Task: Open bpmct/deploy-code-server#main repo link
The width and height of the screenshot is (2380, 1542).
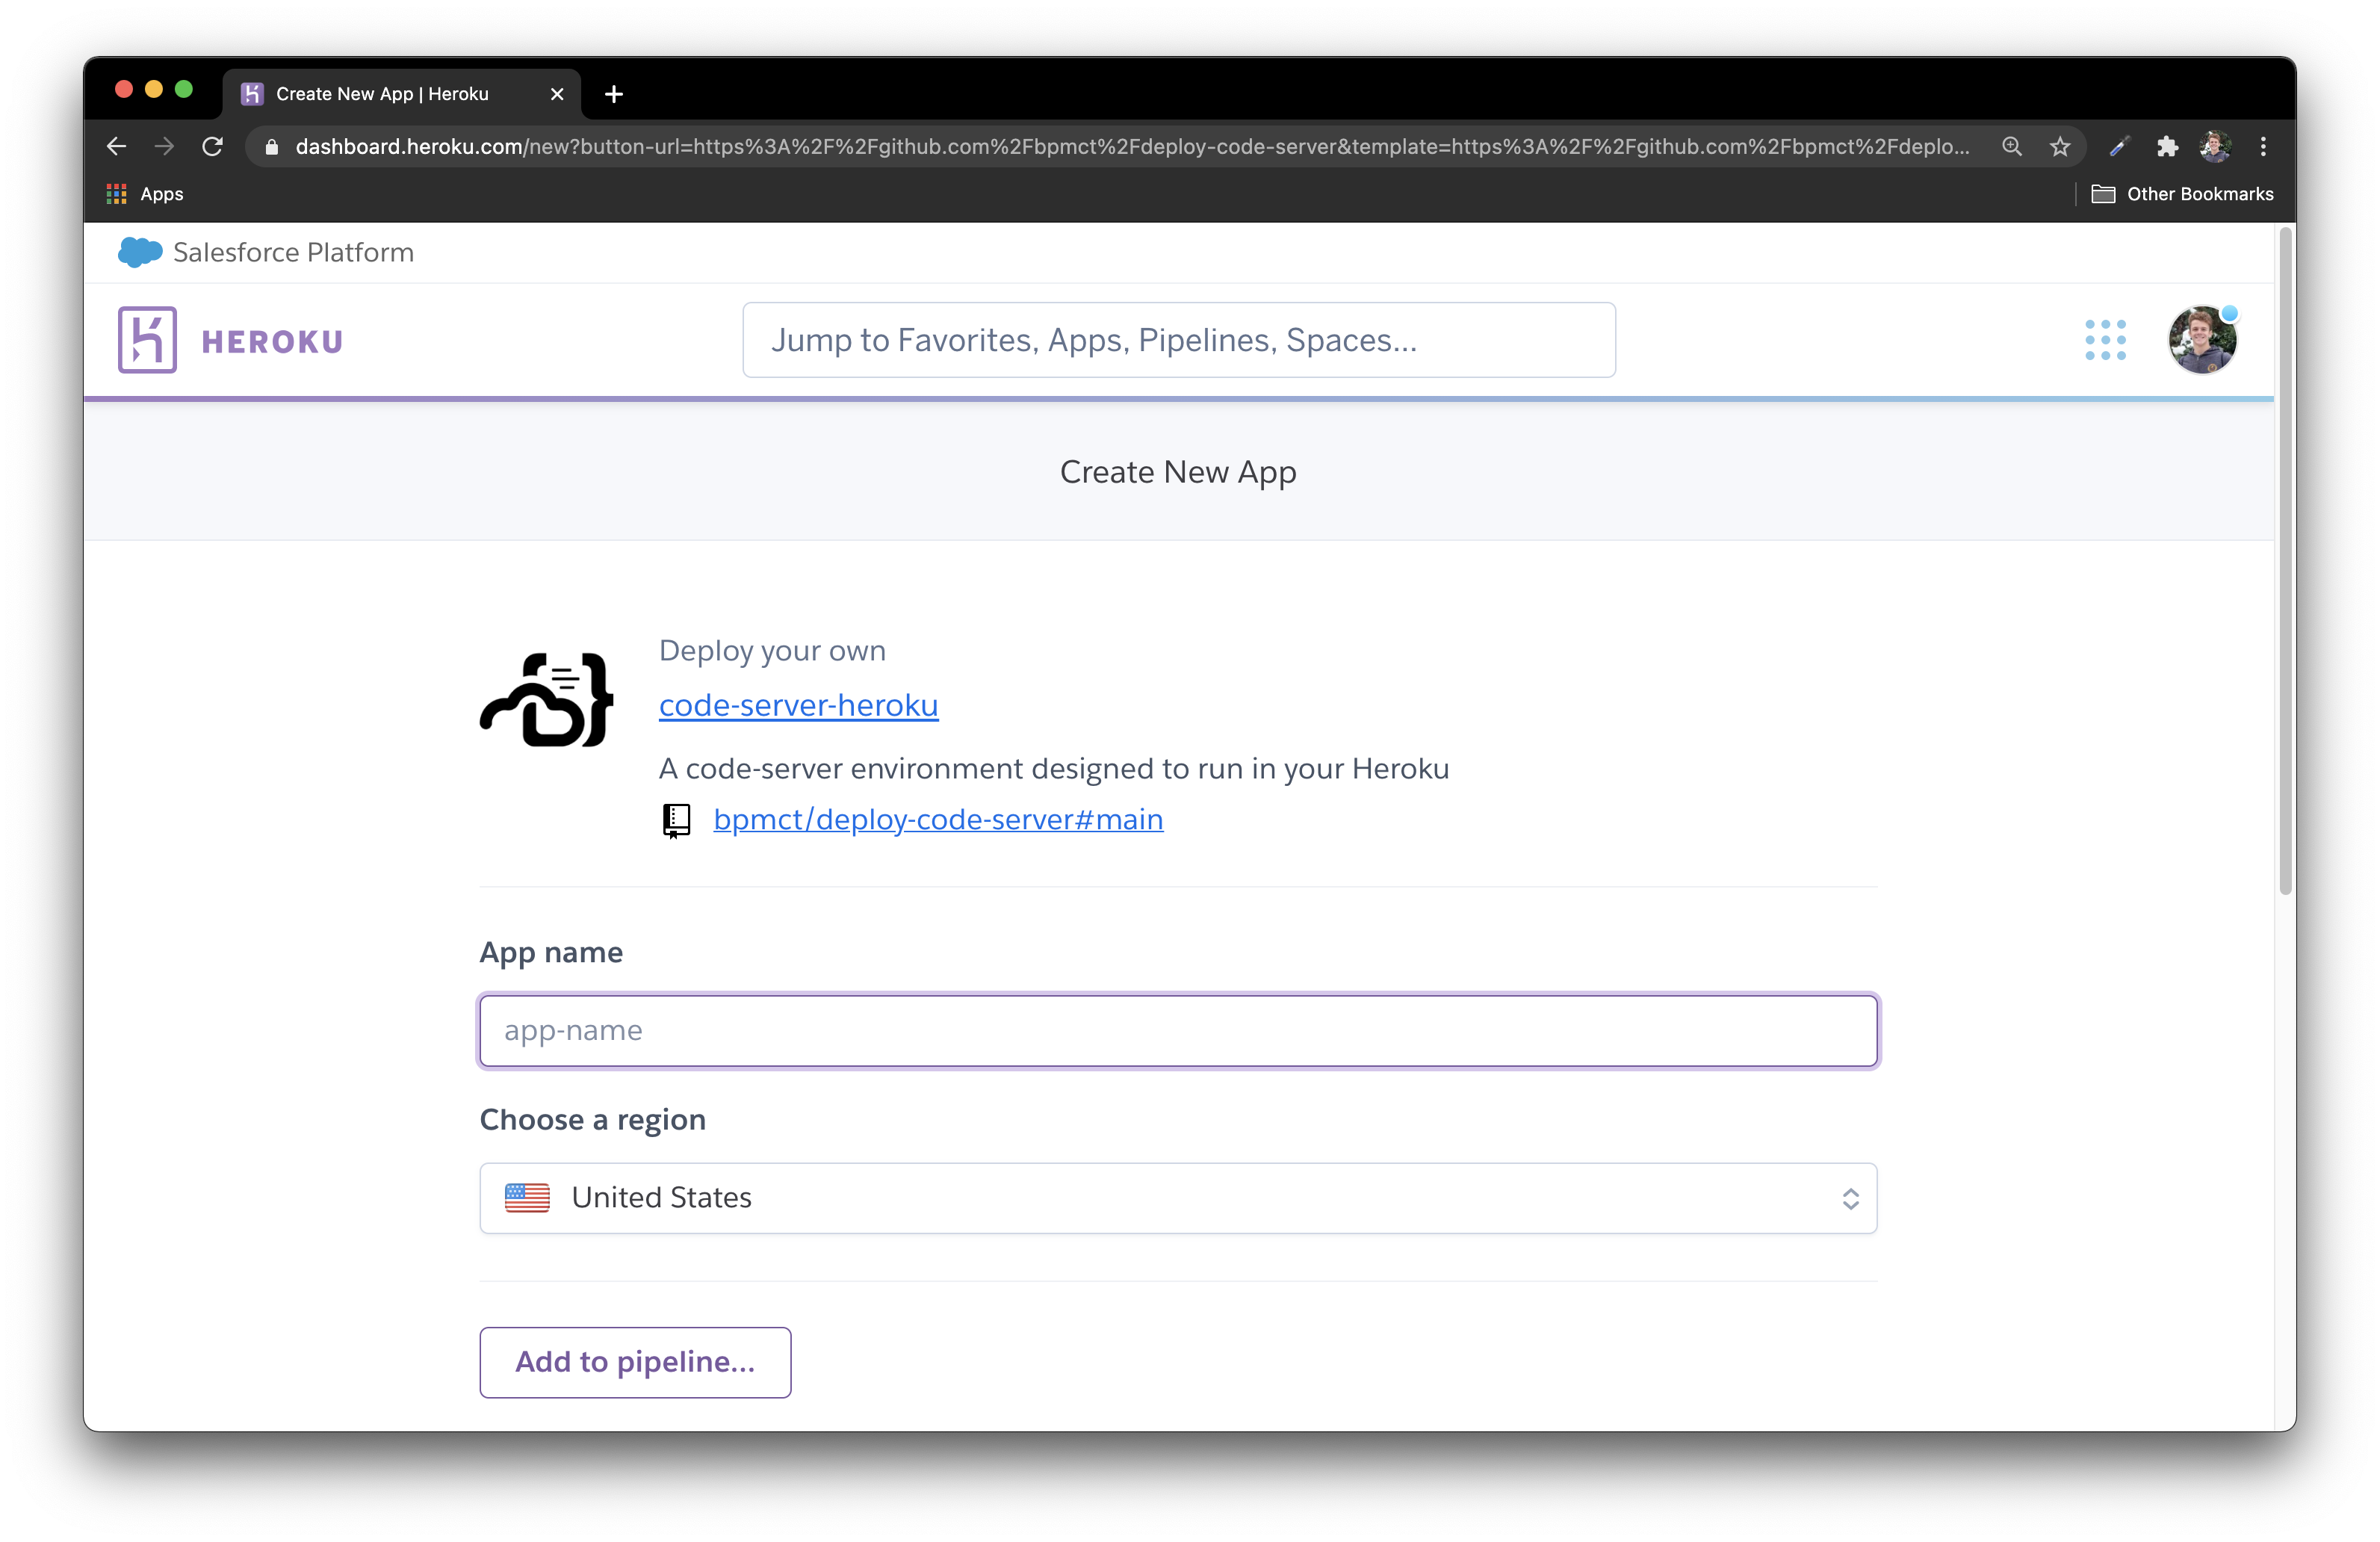Action: click(938, 819)
